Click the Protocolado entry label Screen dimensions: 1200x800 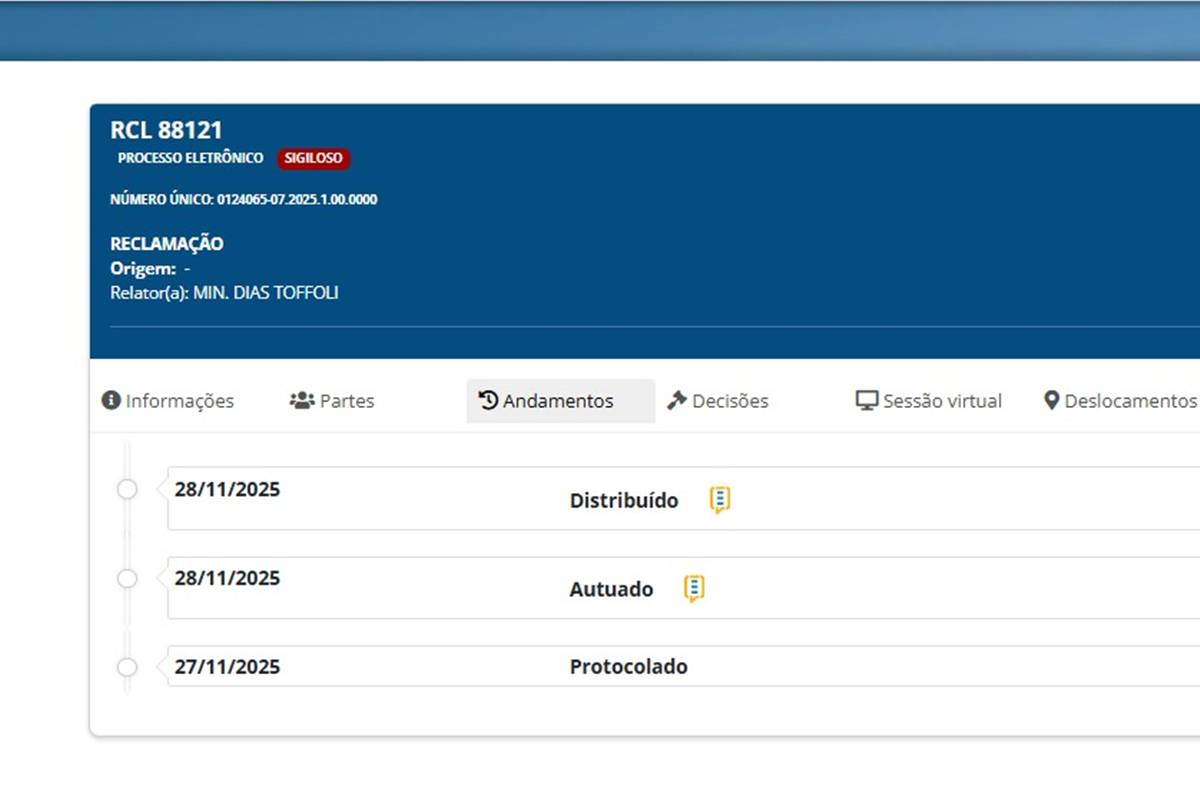click(628, 667)
